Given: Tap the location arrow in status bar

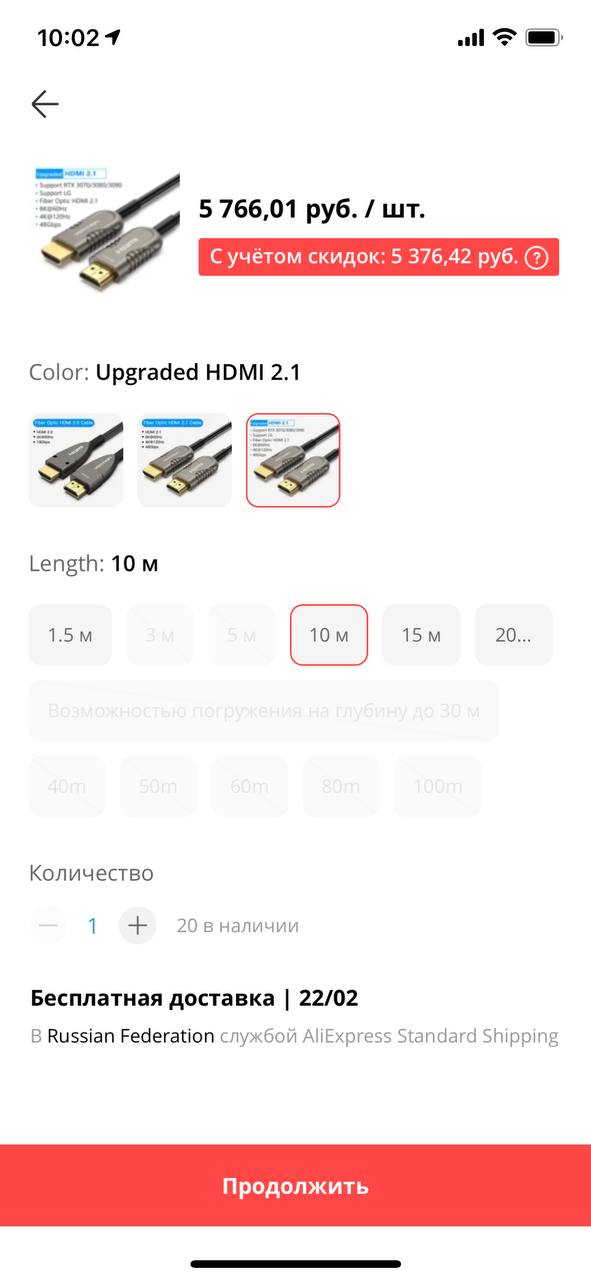Looking at the screenshot, I should tap(113, 38).
